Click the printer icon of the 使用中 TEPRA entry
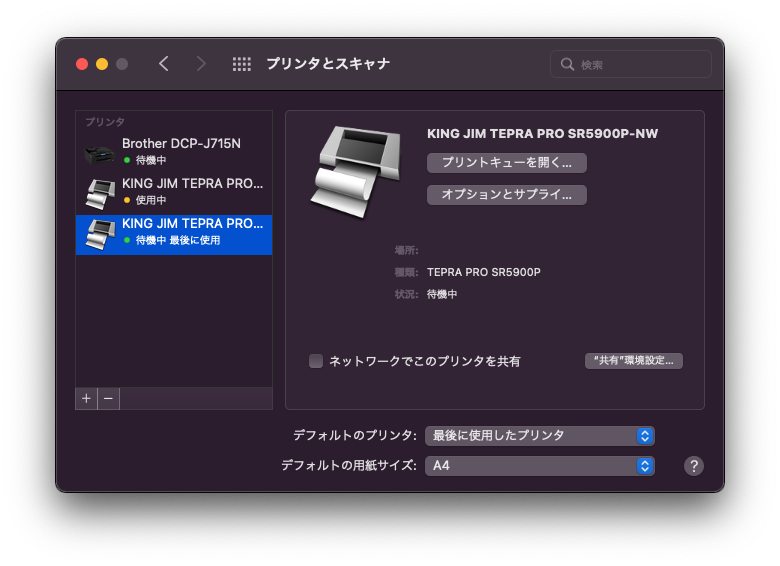Screen dimensions: 780x566 click(x=101, y=194)
